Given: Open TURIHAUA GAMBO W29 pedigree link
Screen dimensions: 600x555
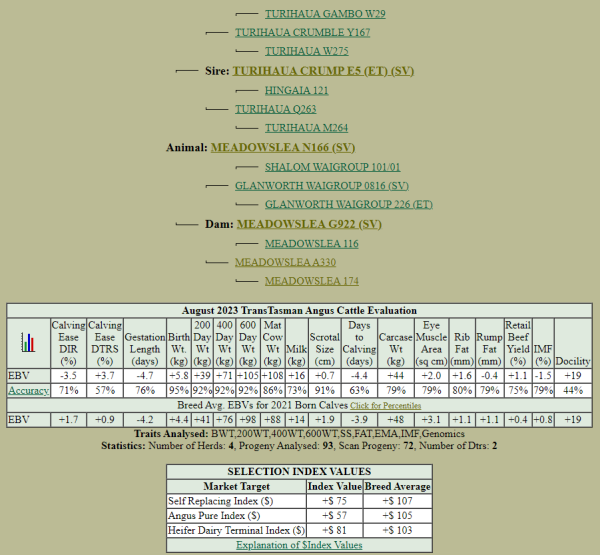Looking at the screenshot, I should coord(325,14).
